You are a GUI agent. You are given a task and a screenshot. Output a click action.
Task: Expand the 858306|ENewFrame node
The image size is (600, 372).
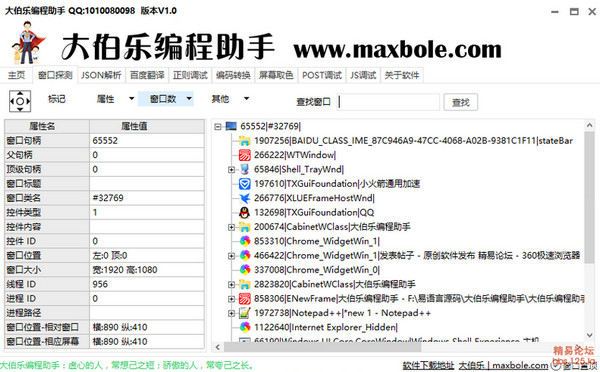point(231,299)
